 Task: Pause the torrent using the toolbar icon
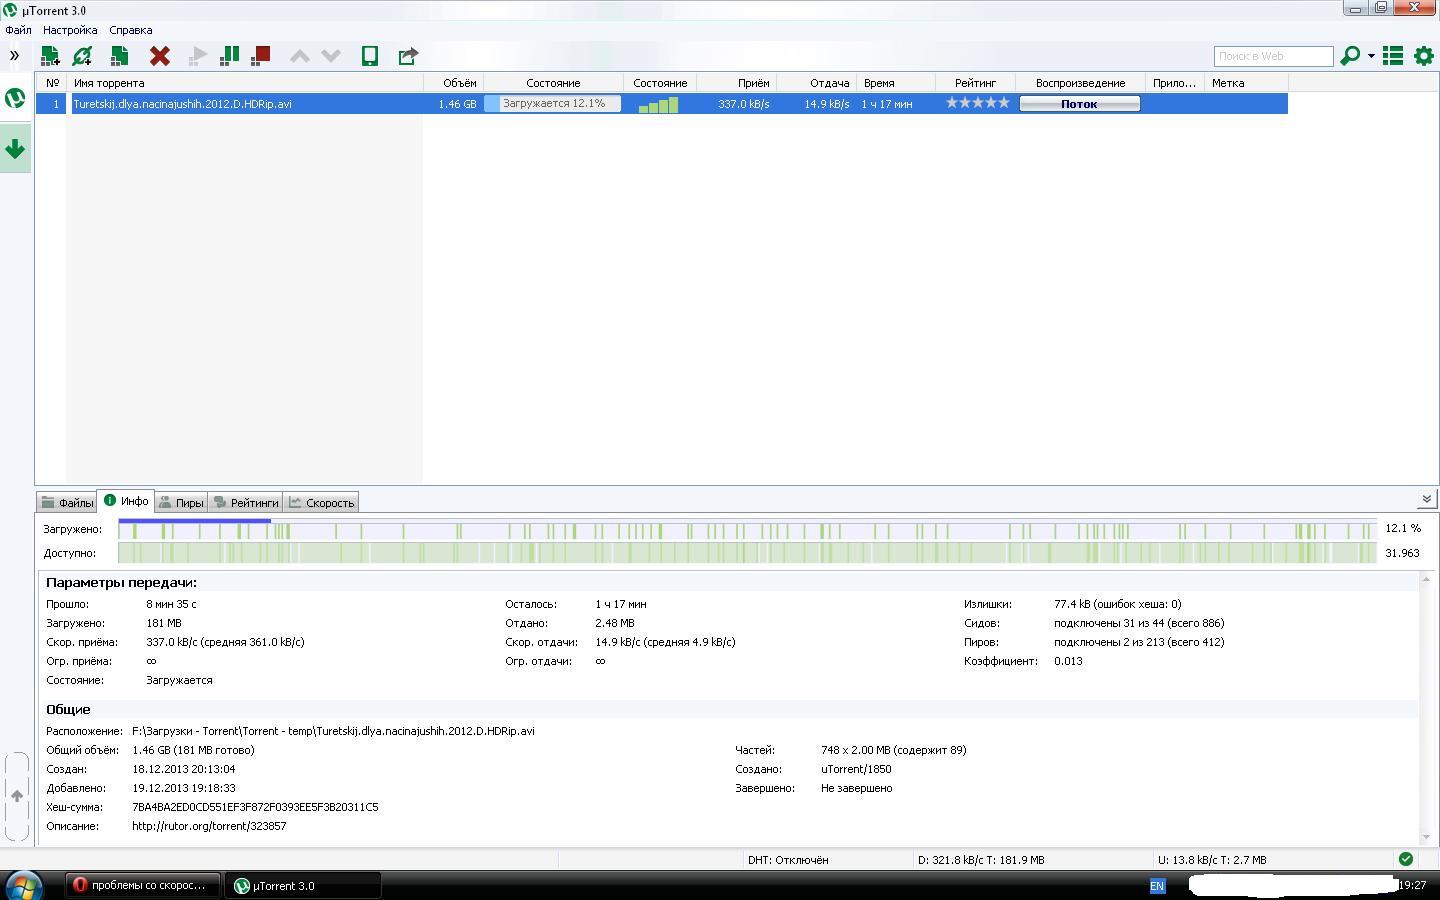(229, 56)
